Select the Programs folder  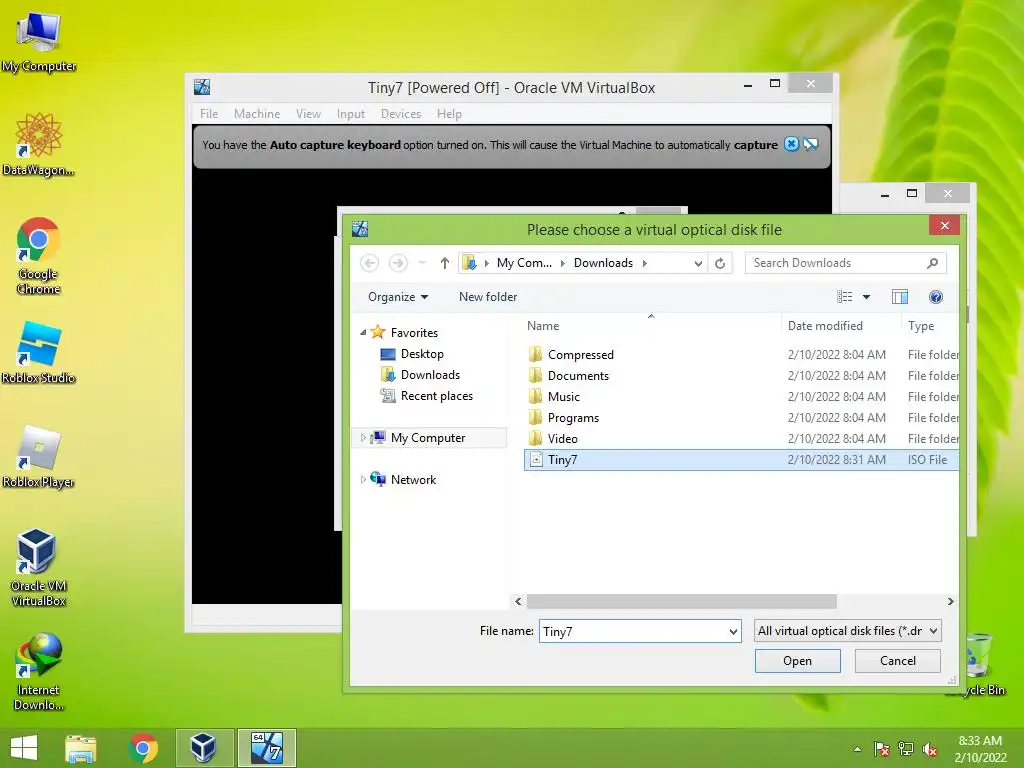point(741,417)
